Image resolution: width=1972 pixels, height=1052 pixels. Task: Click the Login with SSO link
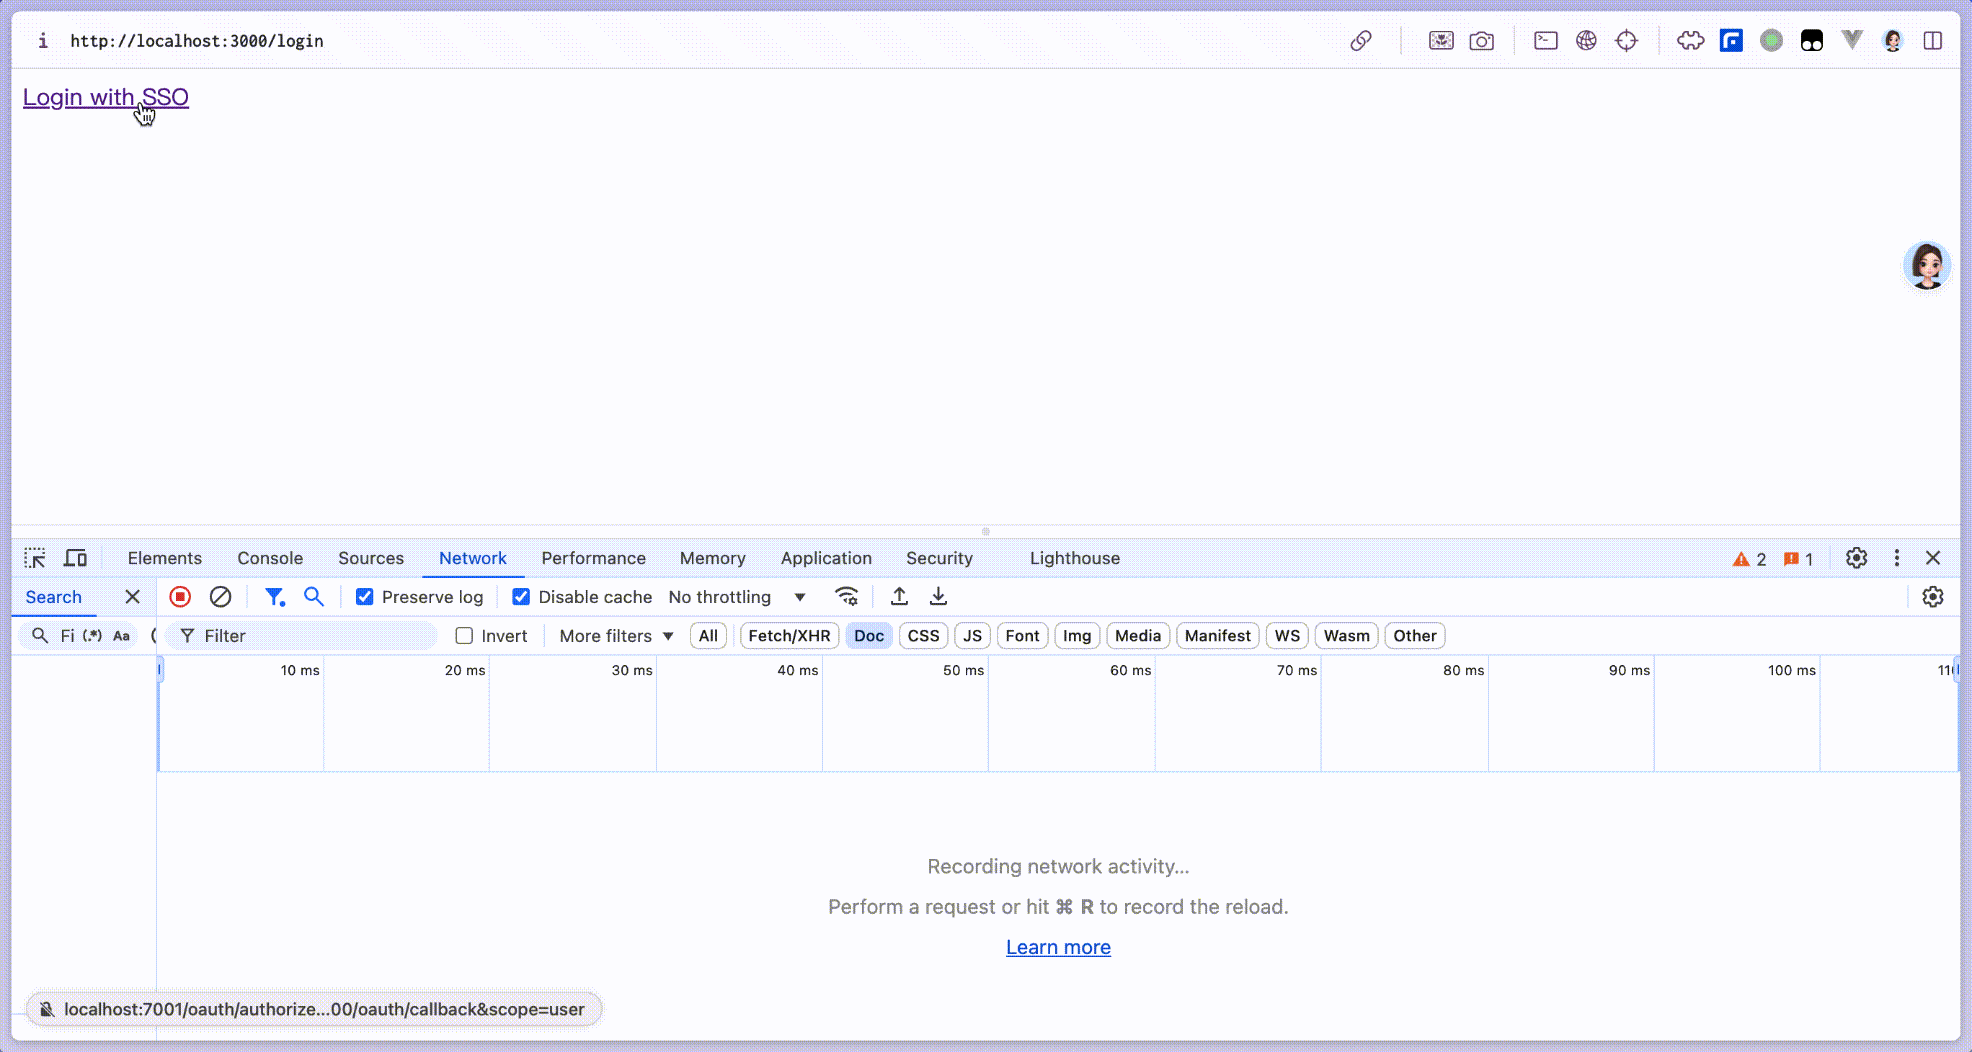pos(106,97)
